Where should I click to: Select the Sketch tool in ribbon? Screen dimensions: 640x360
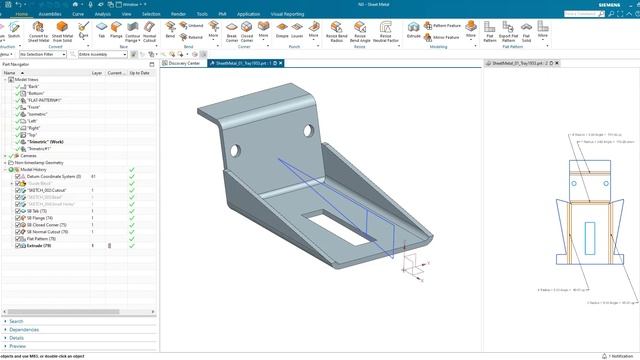point(14,31)
